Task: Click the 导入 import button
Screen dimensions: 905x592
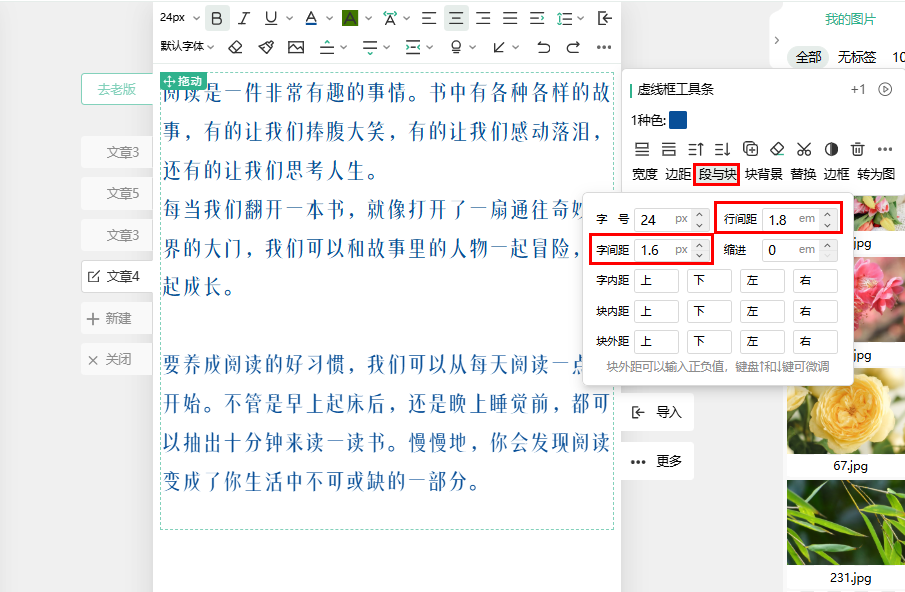Action: tap(657, 412)
